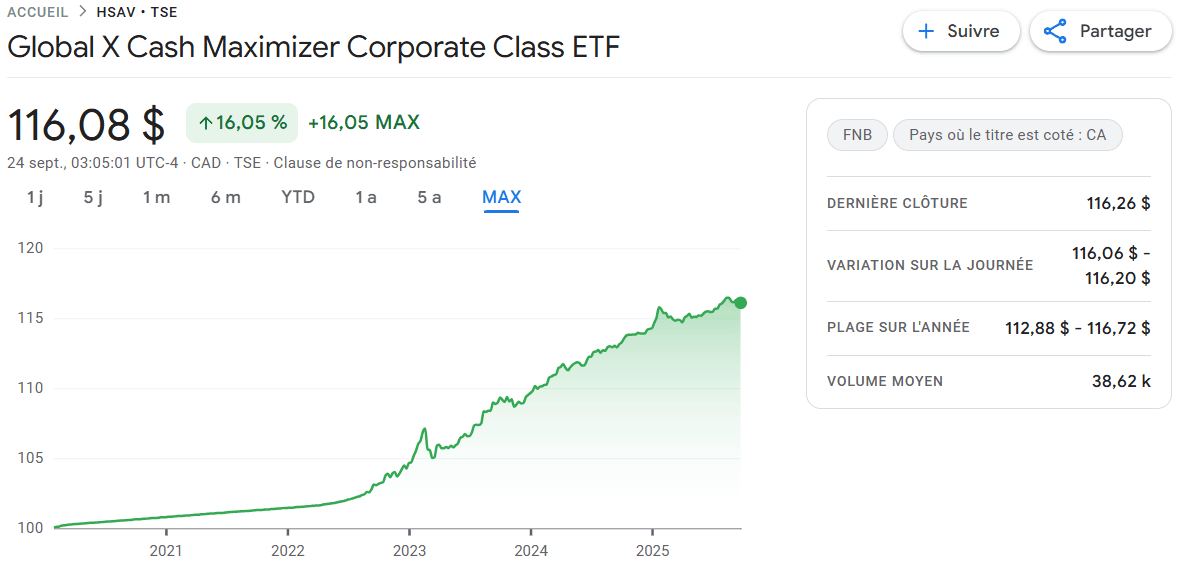This screenshot has height=567, width=1177.
Task: Click the breadcrumb chevron after ACCUEIL
Action: point(83,13)
